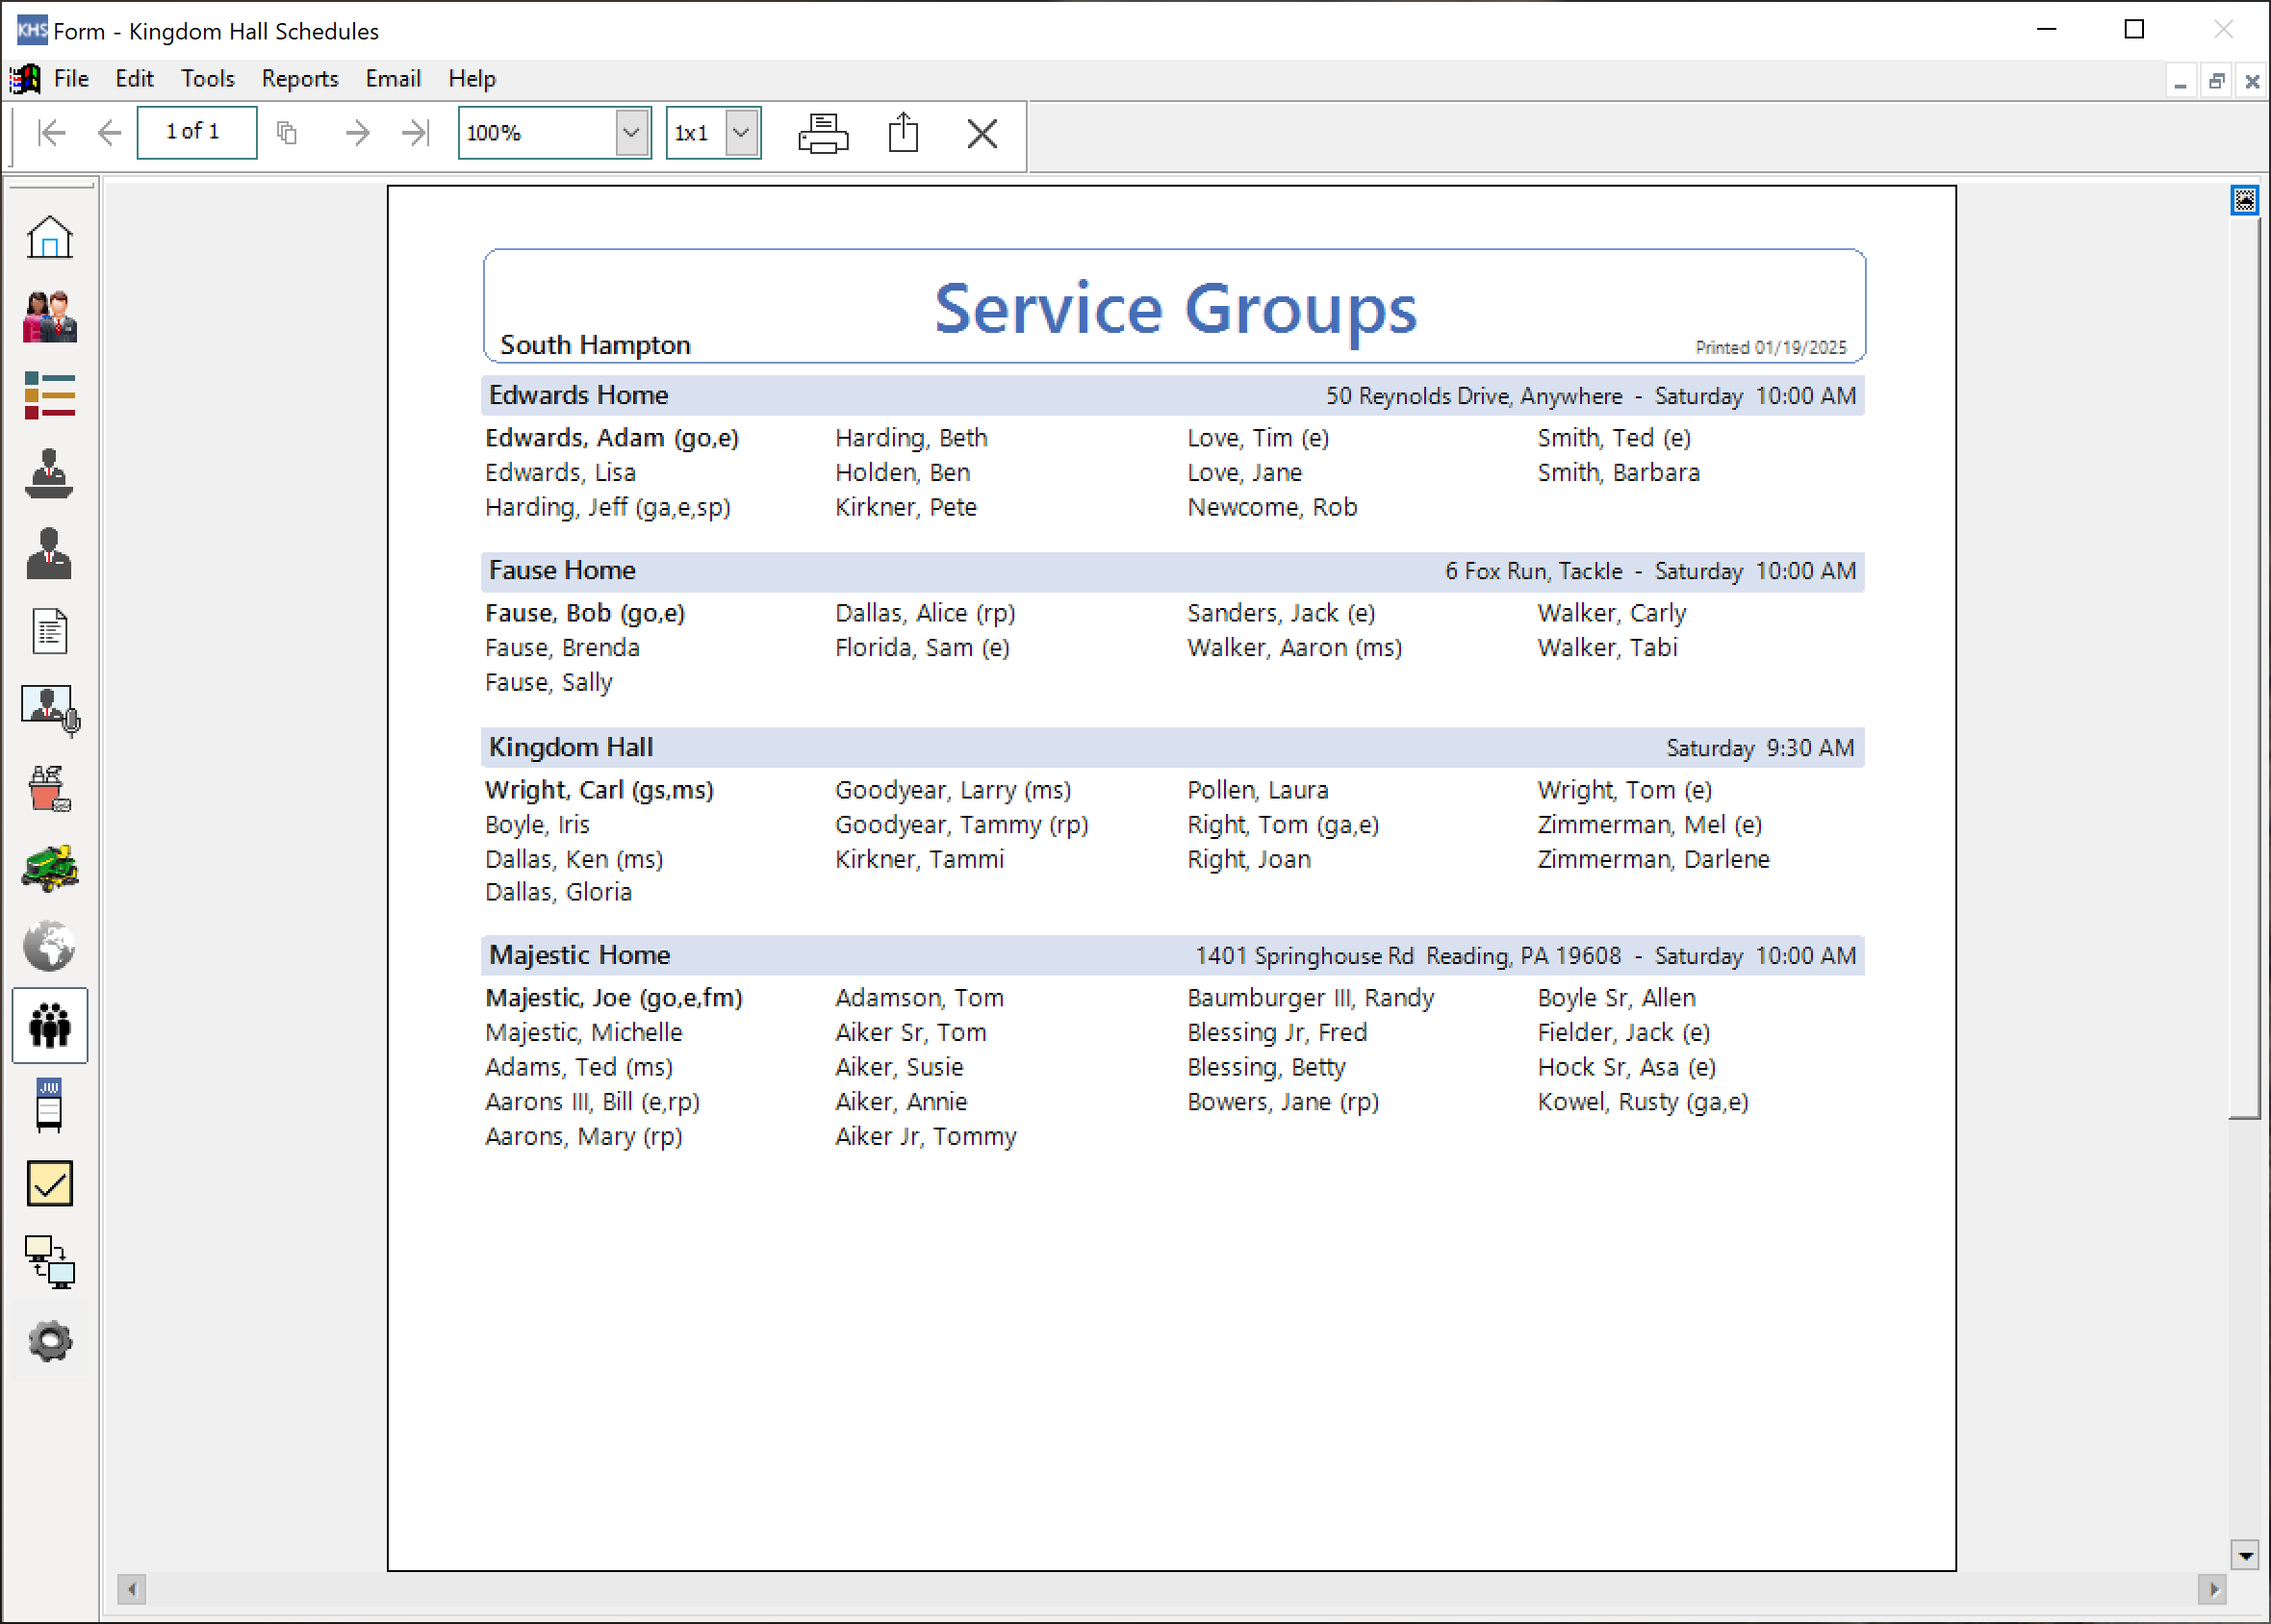Open the presenter with microphone icon
The width and height of the screenshot is (2271, 1624).
50,710
